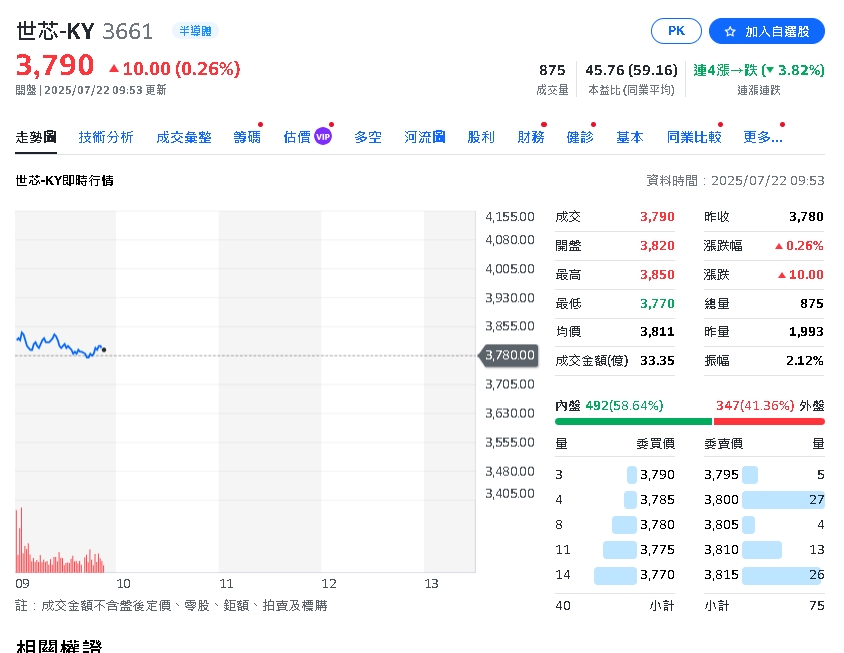
Task: Click the 3,780.00 price marker on chart axis
Action: [508, 355]
